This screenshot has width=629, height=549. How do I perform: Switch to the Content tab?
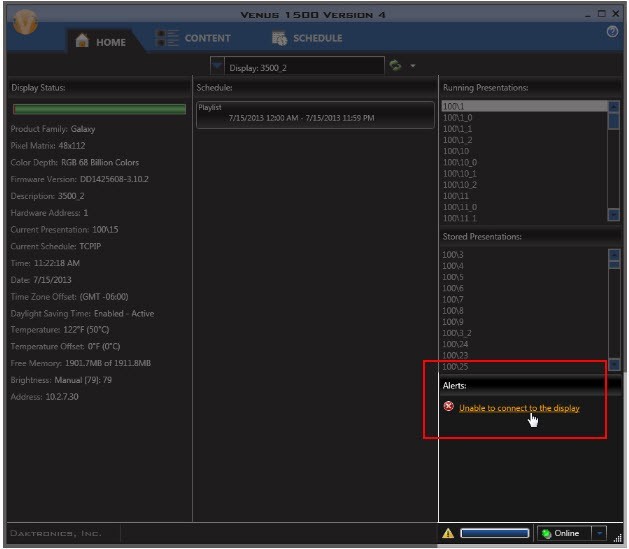[194, 38]
